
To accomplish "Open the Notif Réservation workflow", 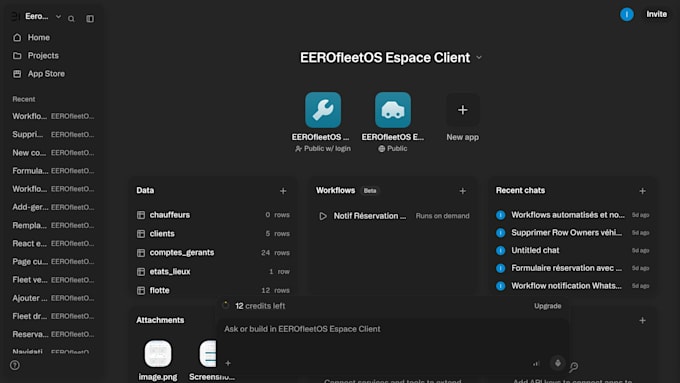I will pos(394,216).
